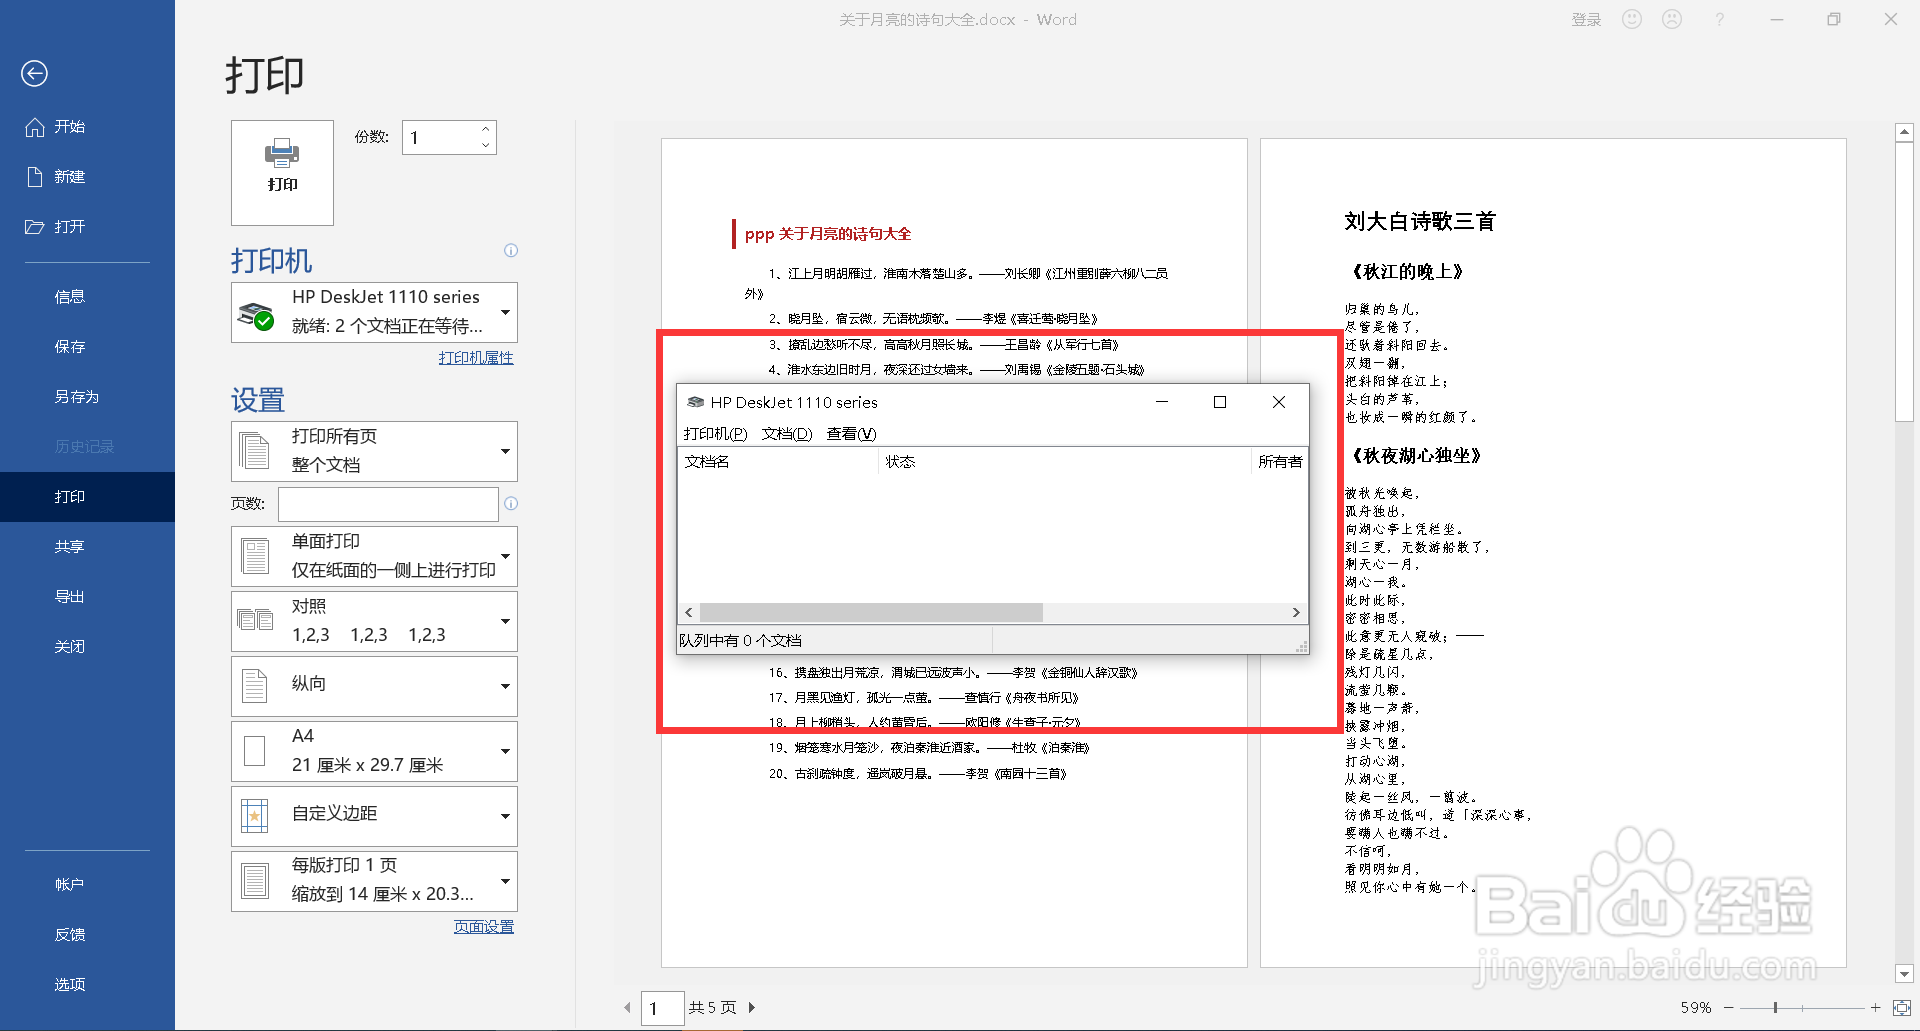Screen dimensions: 1920x1031
Task: Click the info icon next to pages field
Action: coord(511,504)
